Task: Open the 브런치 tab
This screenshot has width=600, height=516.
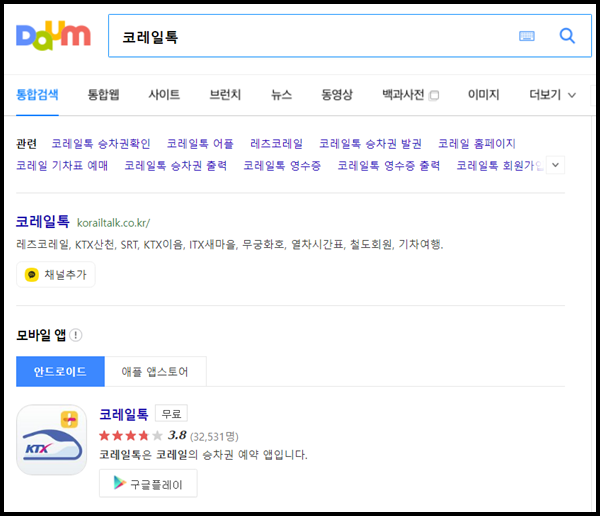Action: [225, 95]
